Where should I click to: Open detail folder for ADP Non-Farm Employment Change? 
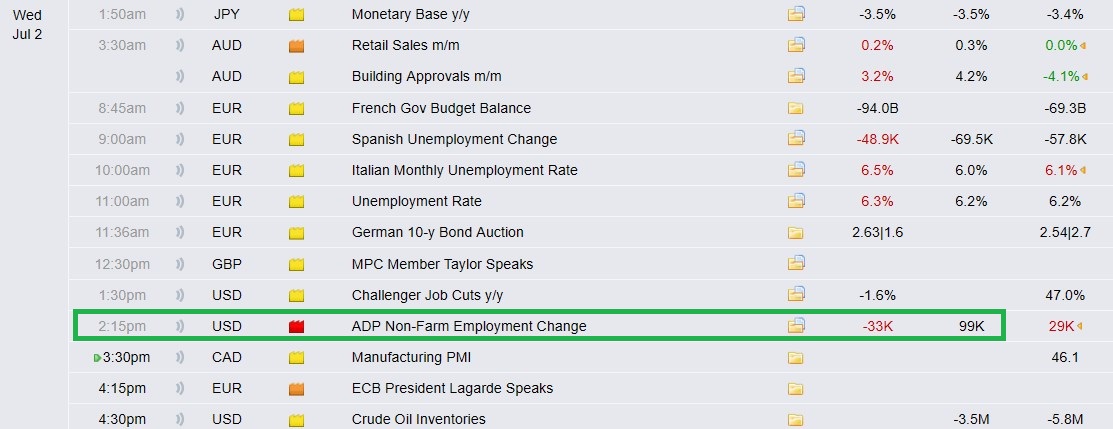click(x=796, y=326)
